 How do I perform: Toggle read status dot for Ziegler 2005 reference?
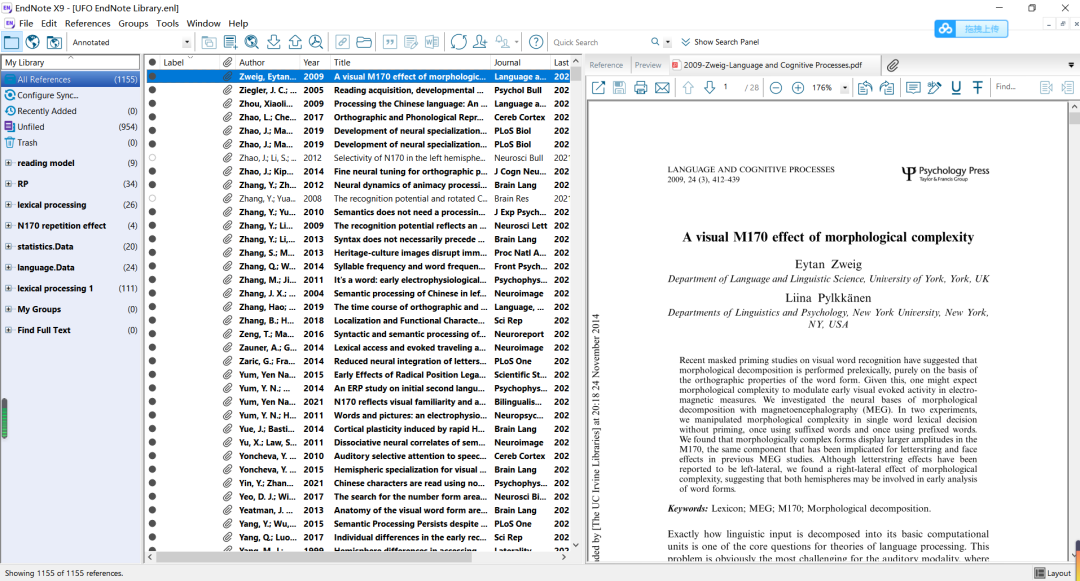(153, 90)
